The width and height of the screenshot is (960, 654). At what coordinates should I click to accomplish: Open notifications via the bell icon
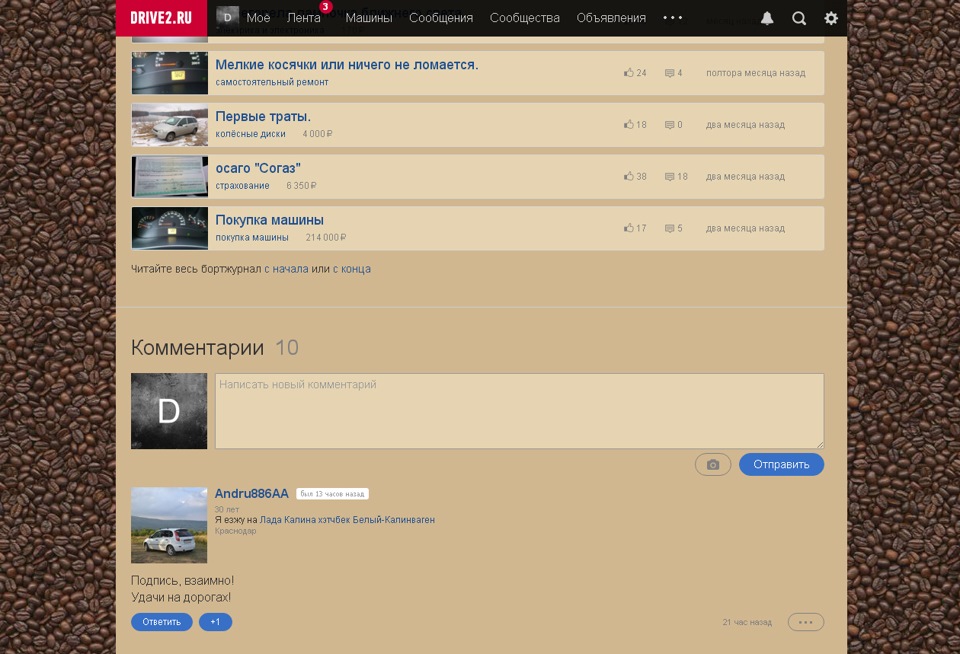(766, 18)
